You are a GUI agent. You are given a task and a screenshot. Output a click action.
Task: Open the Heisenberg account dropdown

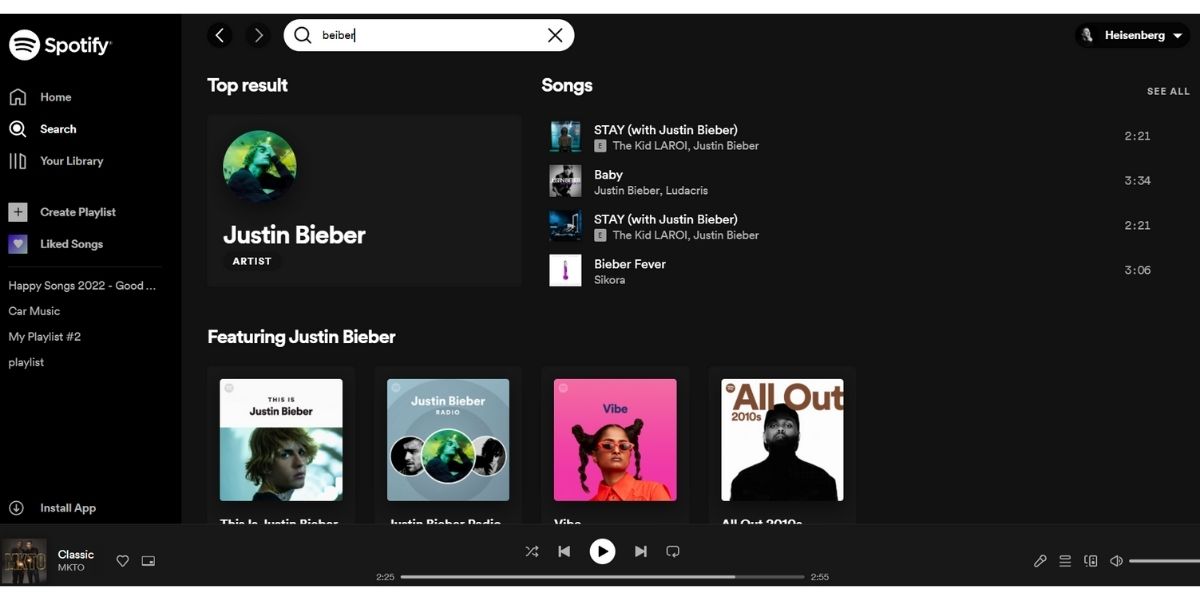point(1133,34)
